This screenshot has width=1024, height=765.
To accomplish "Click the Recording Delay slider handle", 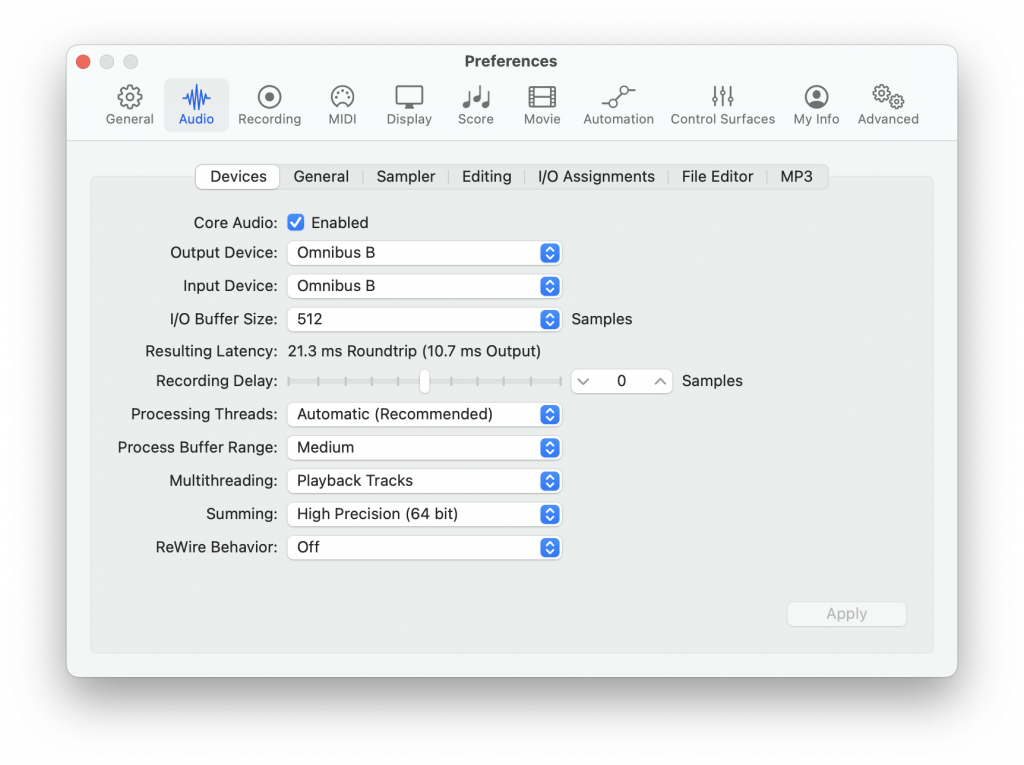I will coord(424,381).
